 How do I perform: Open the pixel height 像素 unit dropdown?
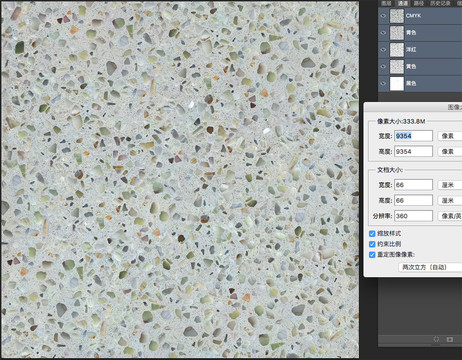point(450,151)
